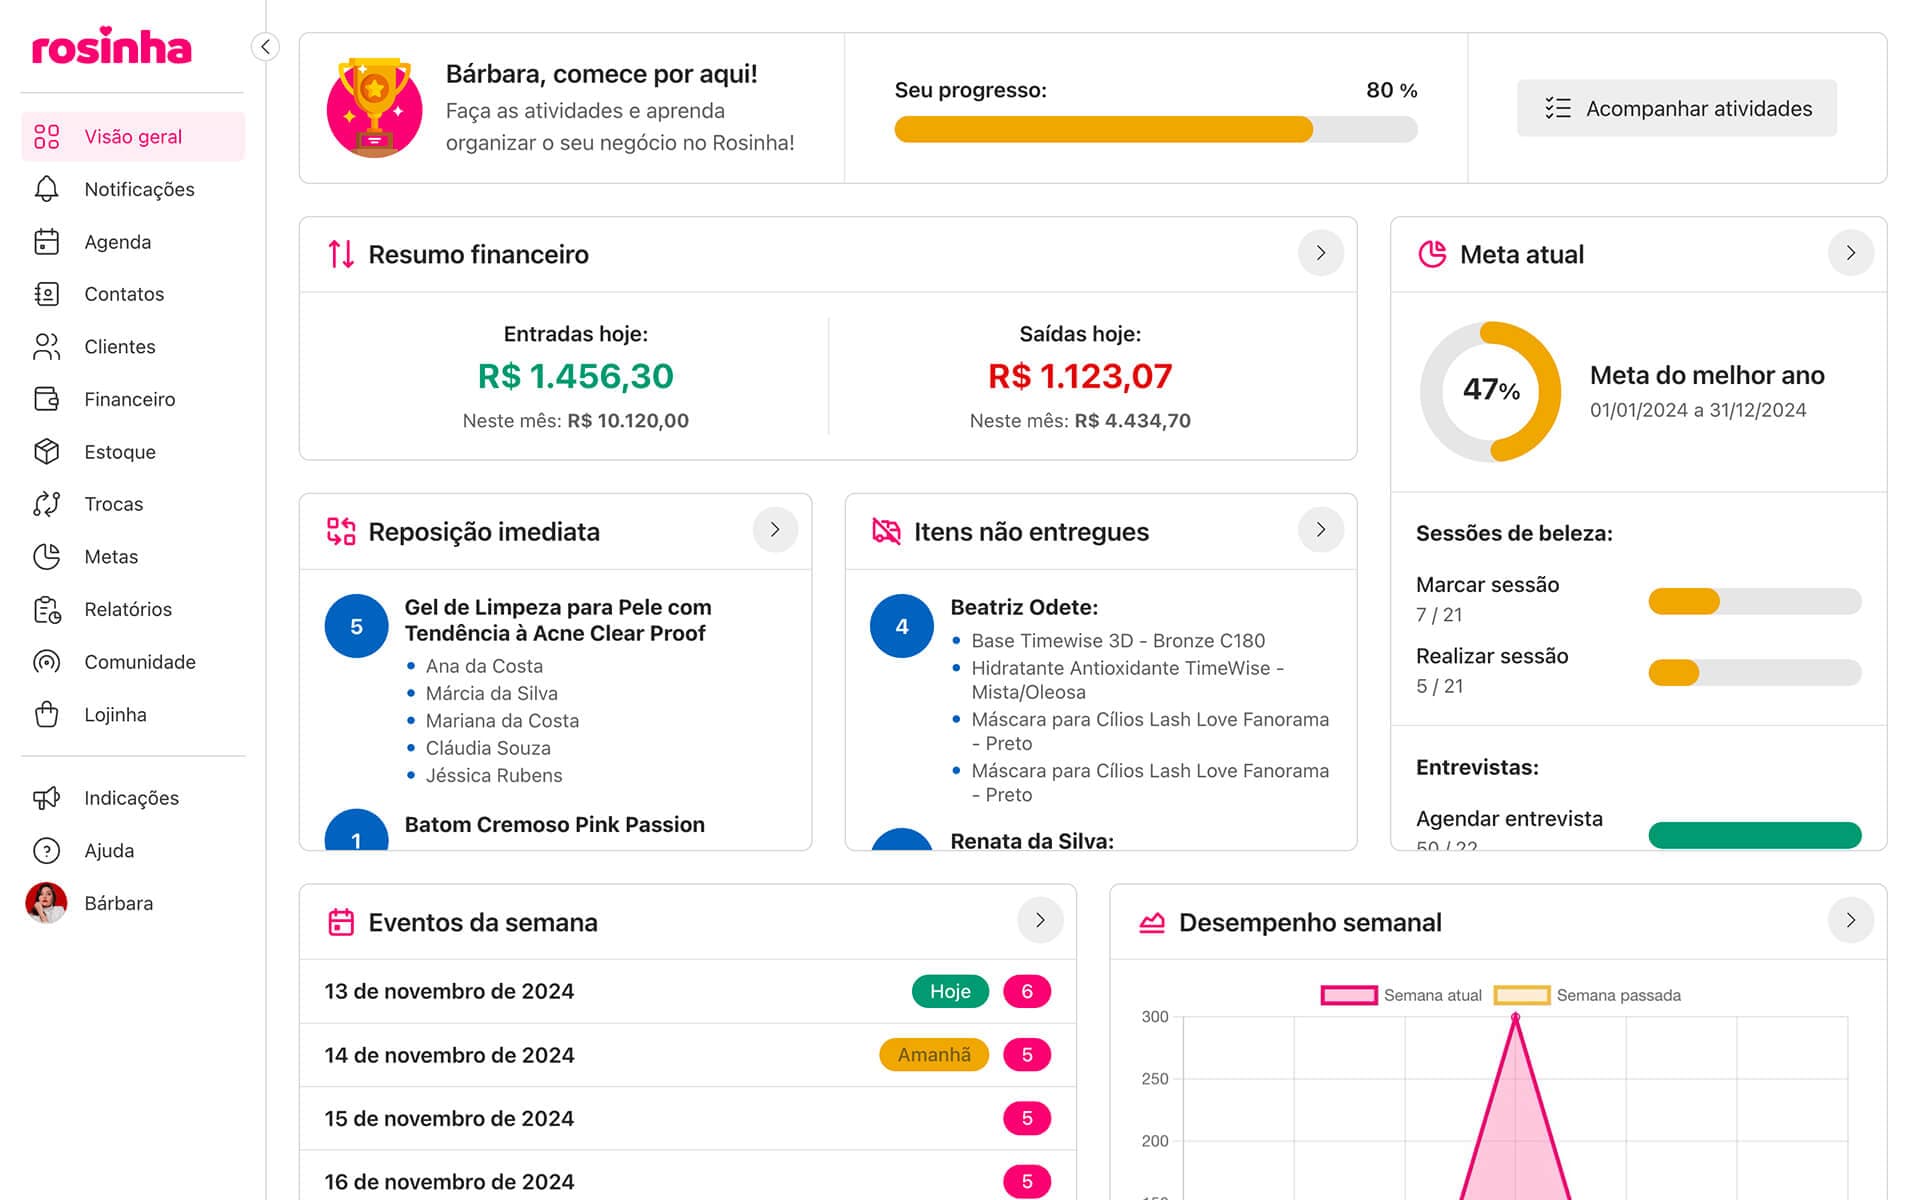Image resolution: width=1920 pixels, height=1200 pixels.
Task: Click the Comunidade icon in the sidebar
Action: point(46,662)
